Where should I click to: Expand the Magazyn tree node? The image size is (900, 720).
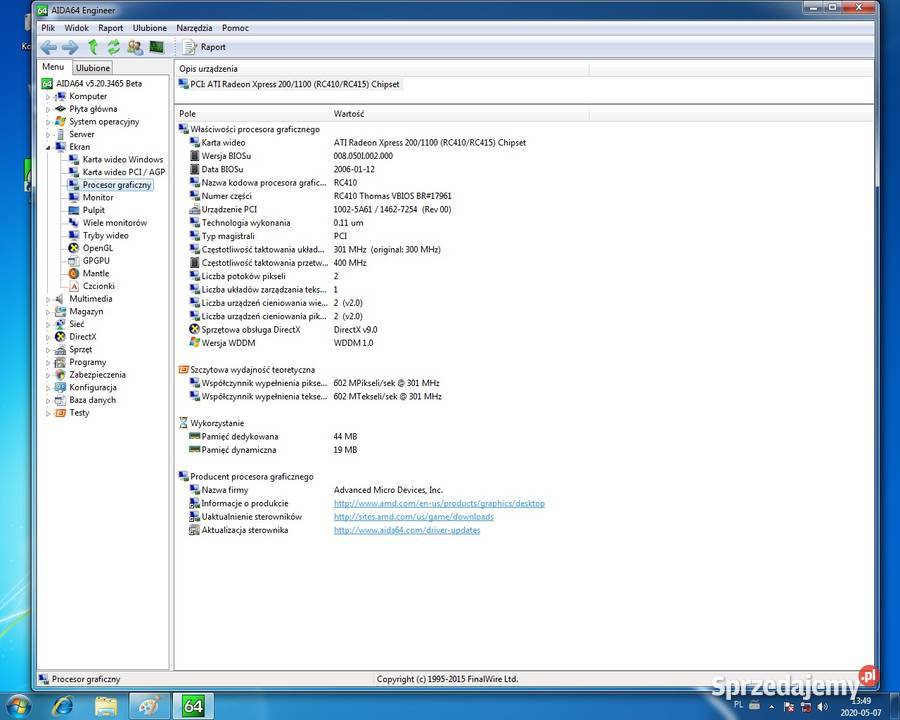(x=48, y=312)
